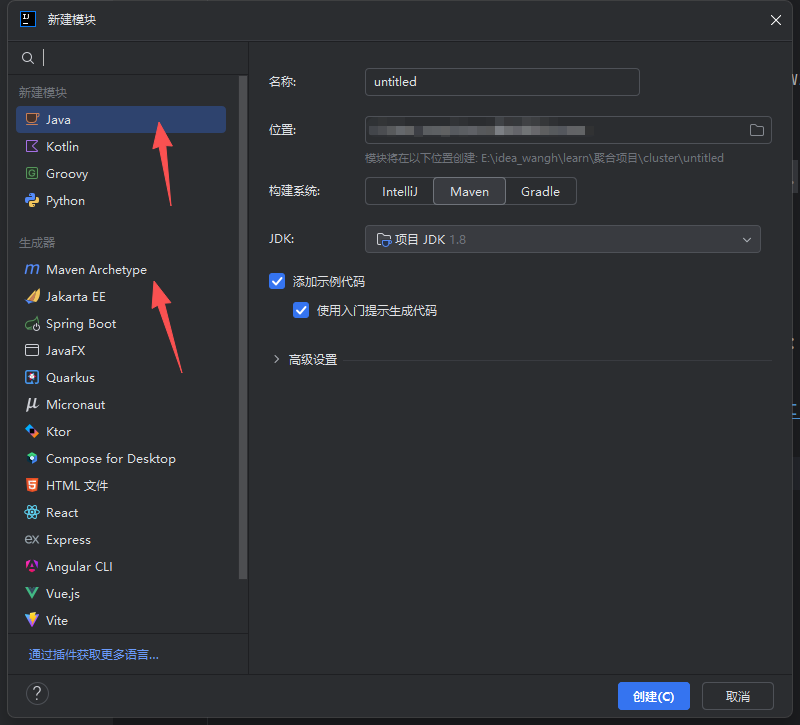Uncheck 添加示例代码 checkbox
The image size is (800, 725).
[277, 281]
